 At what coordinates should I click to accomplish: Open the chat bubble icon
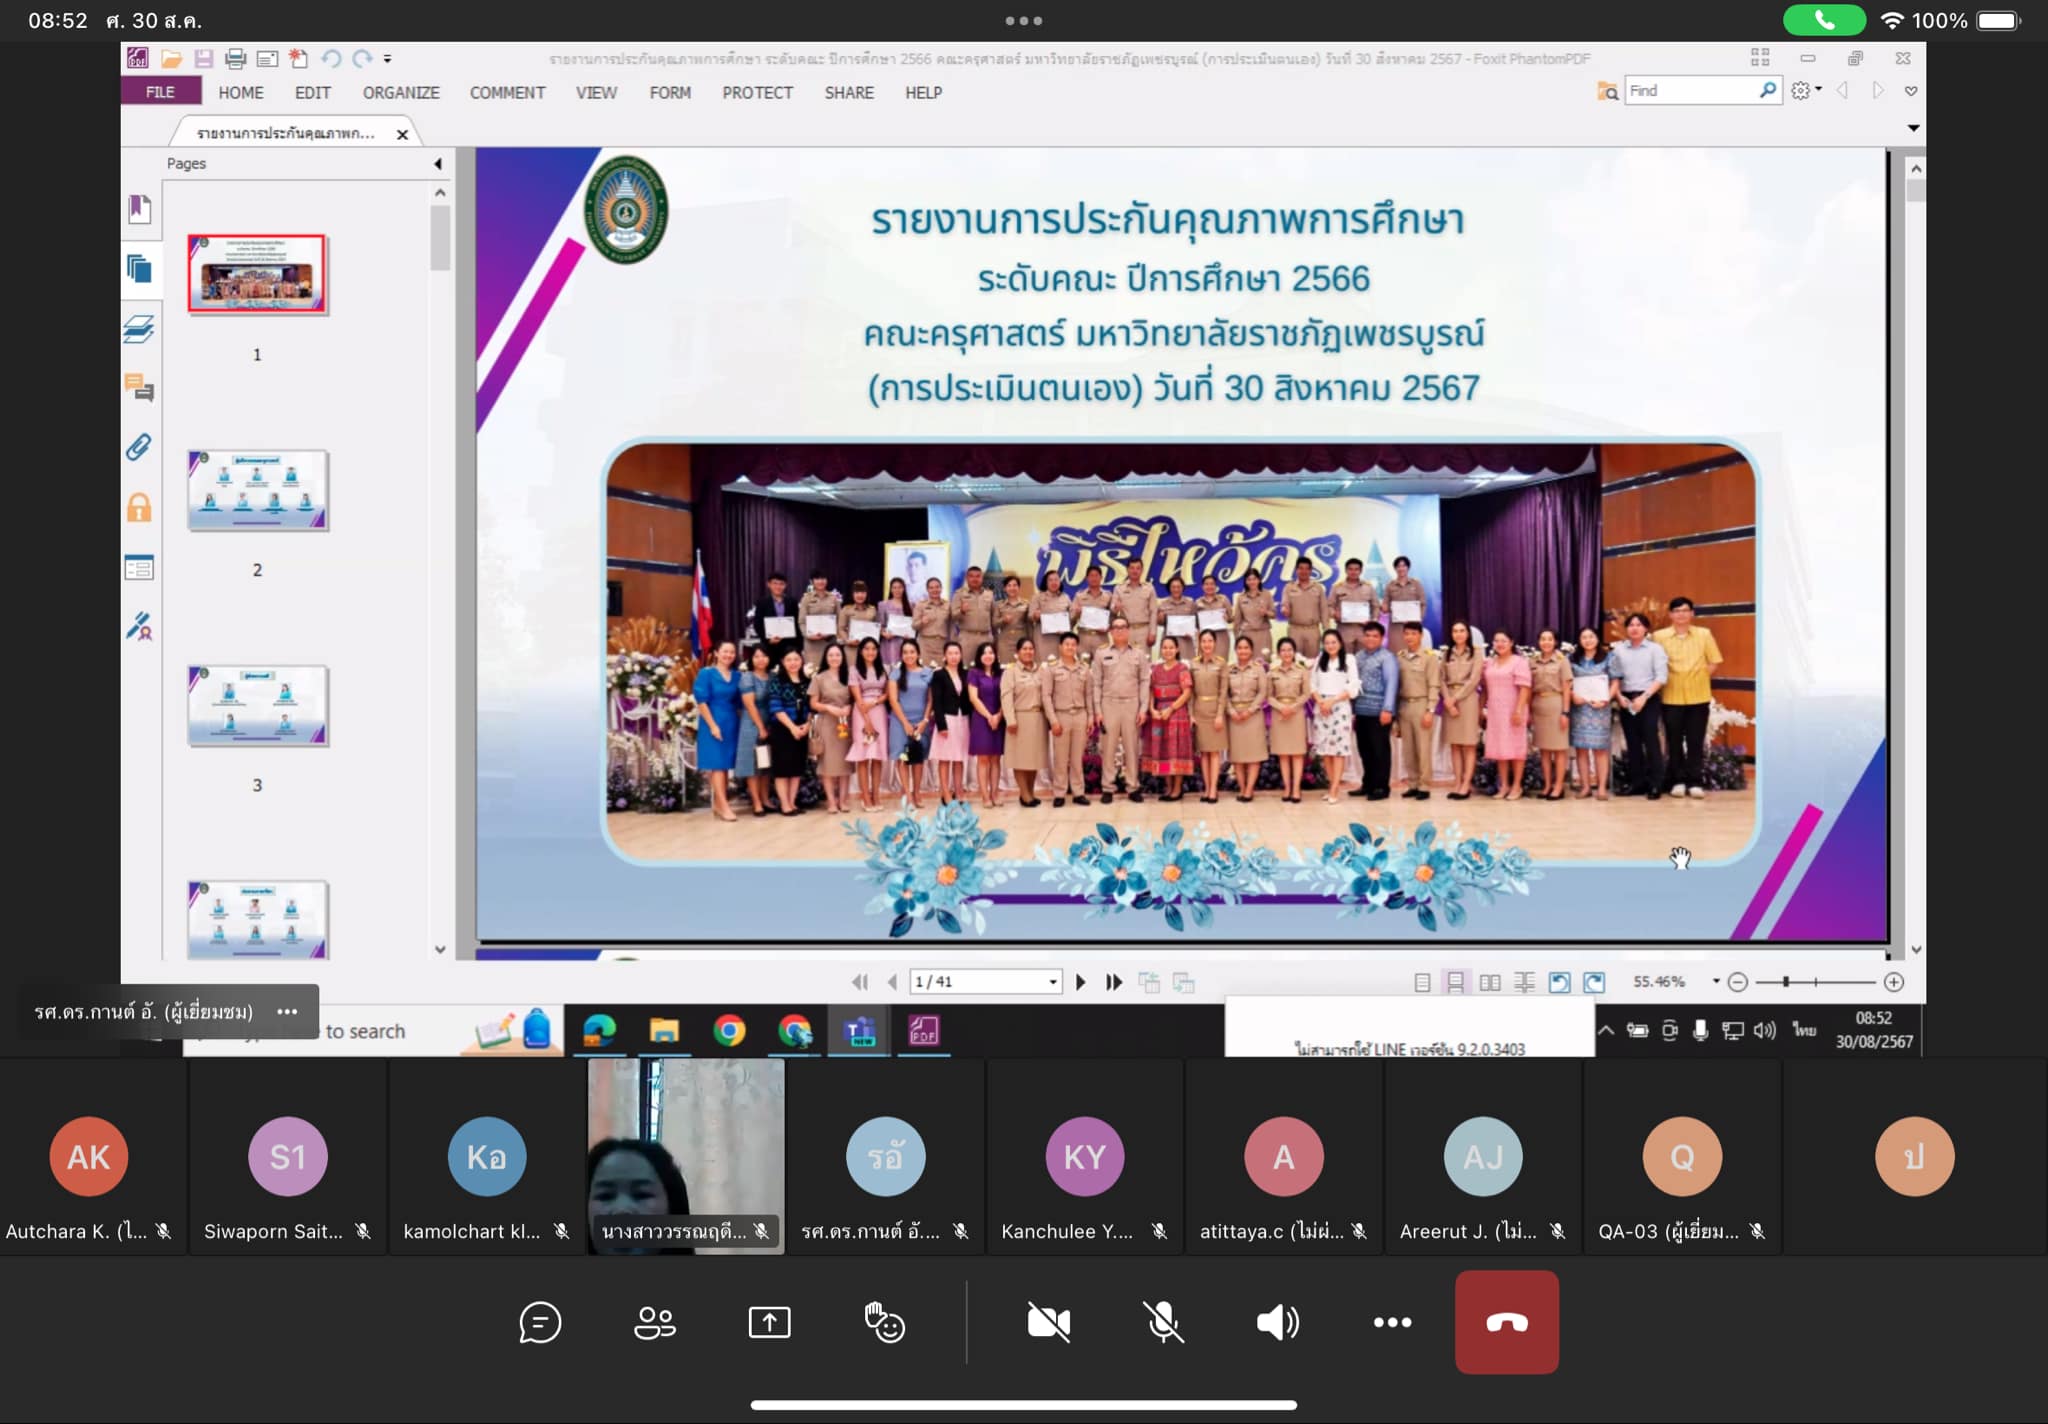(539, 1322)
